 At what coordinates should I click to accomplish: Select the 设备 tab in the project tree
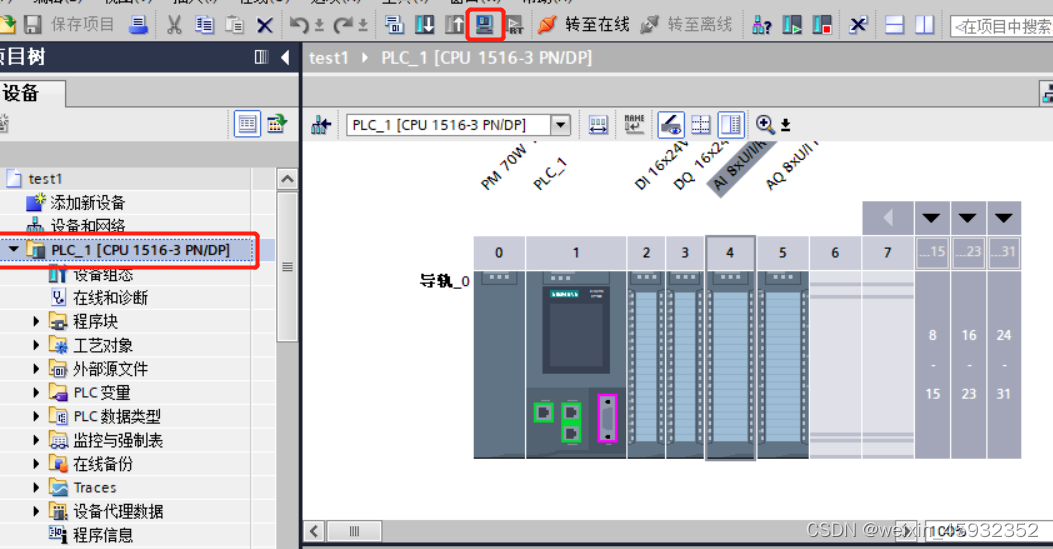(x=30, y=93)
